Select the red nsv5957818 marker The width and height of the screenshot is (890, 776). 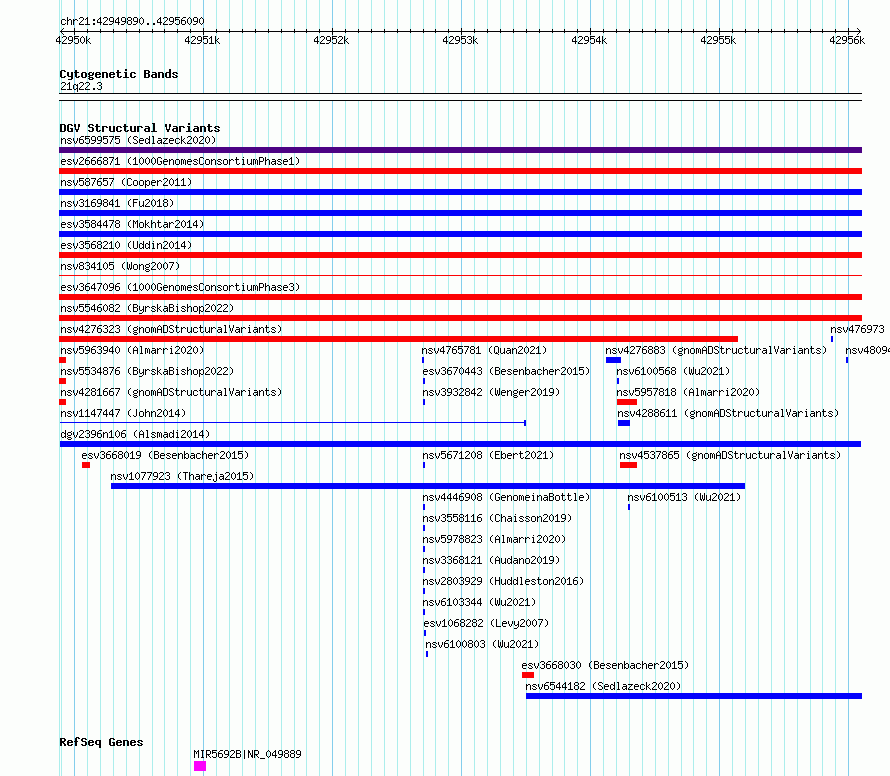(627, 402)
